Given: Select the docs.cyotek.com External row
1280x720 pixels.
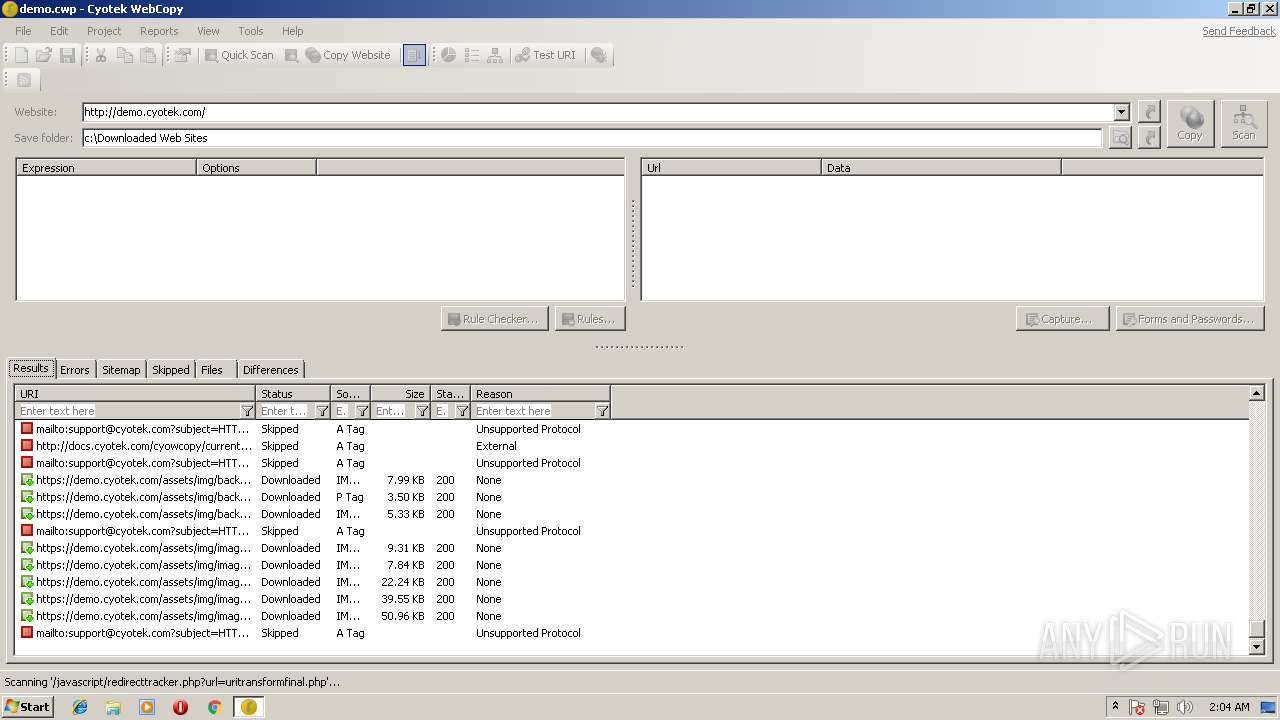Looking at the screenshot, I should 313,446.
